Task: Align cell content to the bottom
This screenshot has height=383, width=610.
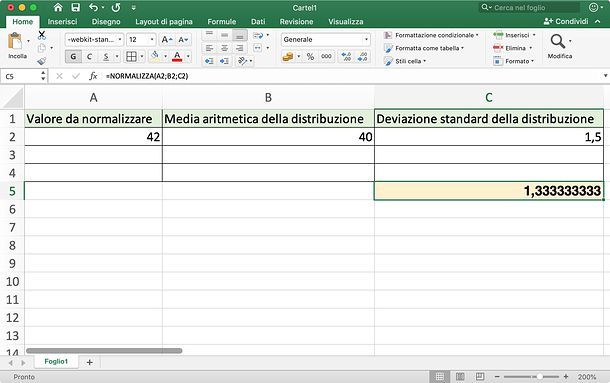Action: 240,35
